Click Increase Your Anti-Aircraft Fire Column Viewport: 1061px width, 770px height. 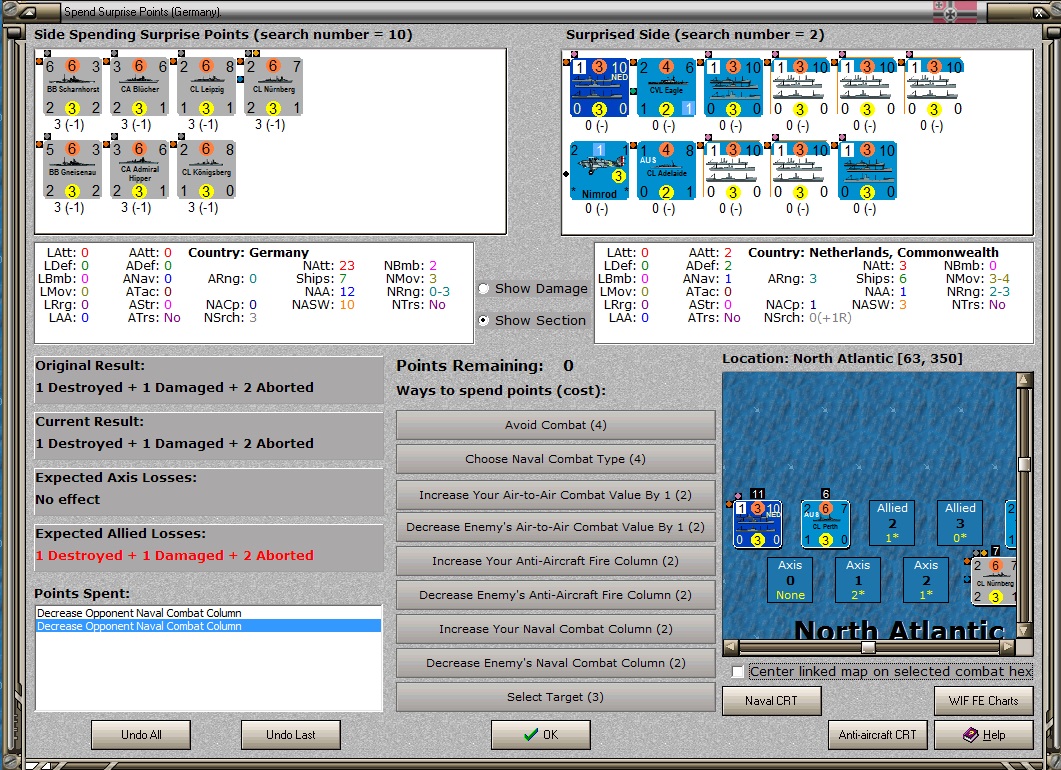coord(556,561)
